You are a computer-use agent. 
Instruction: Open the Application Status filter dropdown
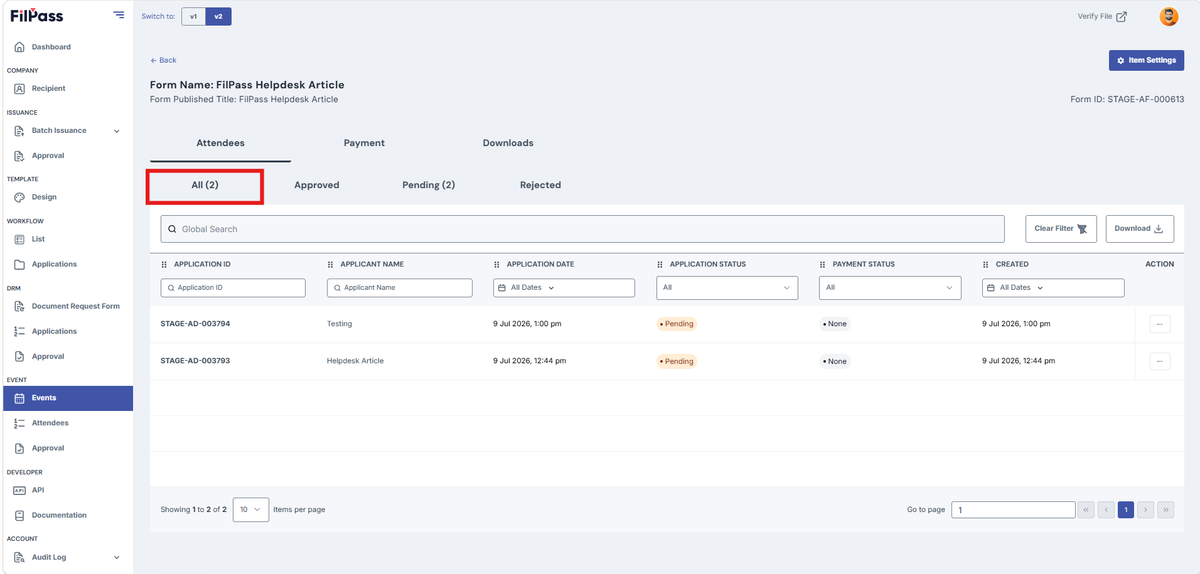coord(727,288)
